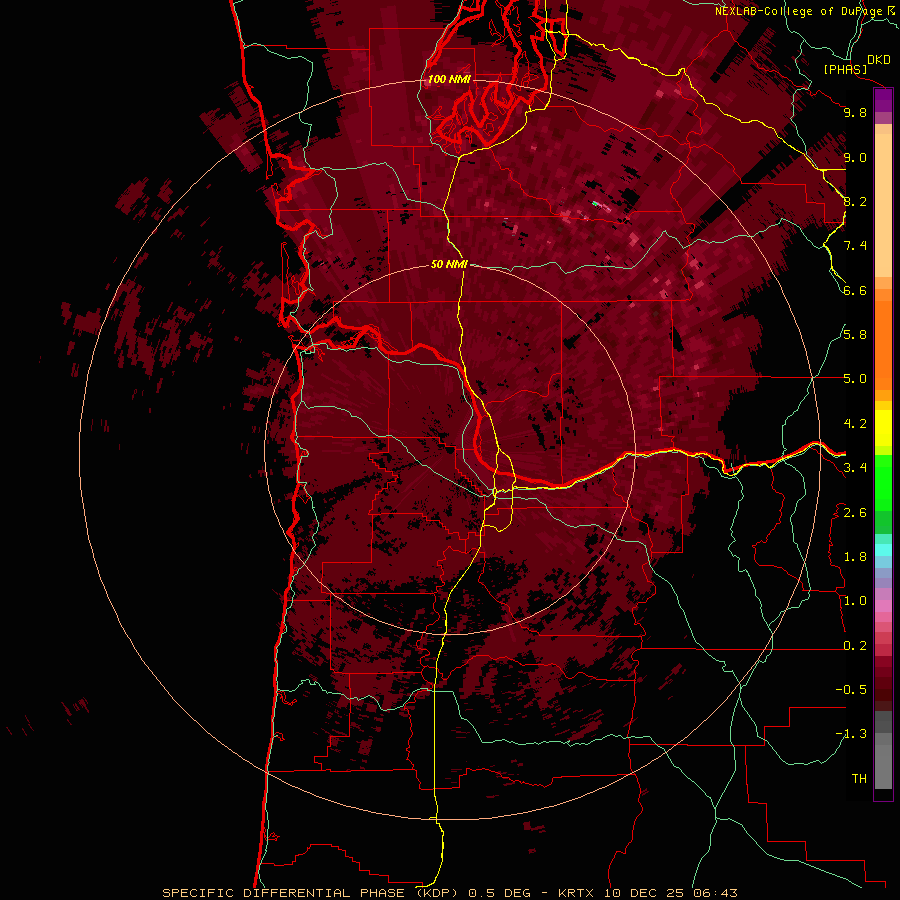Select the 8.2 value on the scale
Screen dimensions: 900x900
[855, 201]
